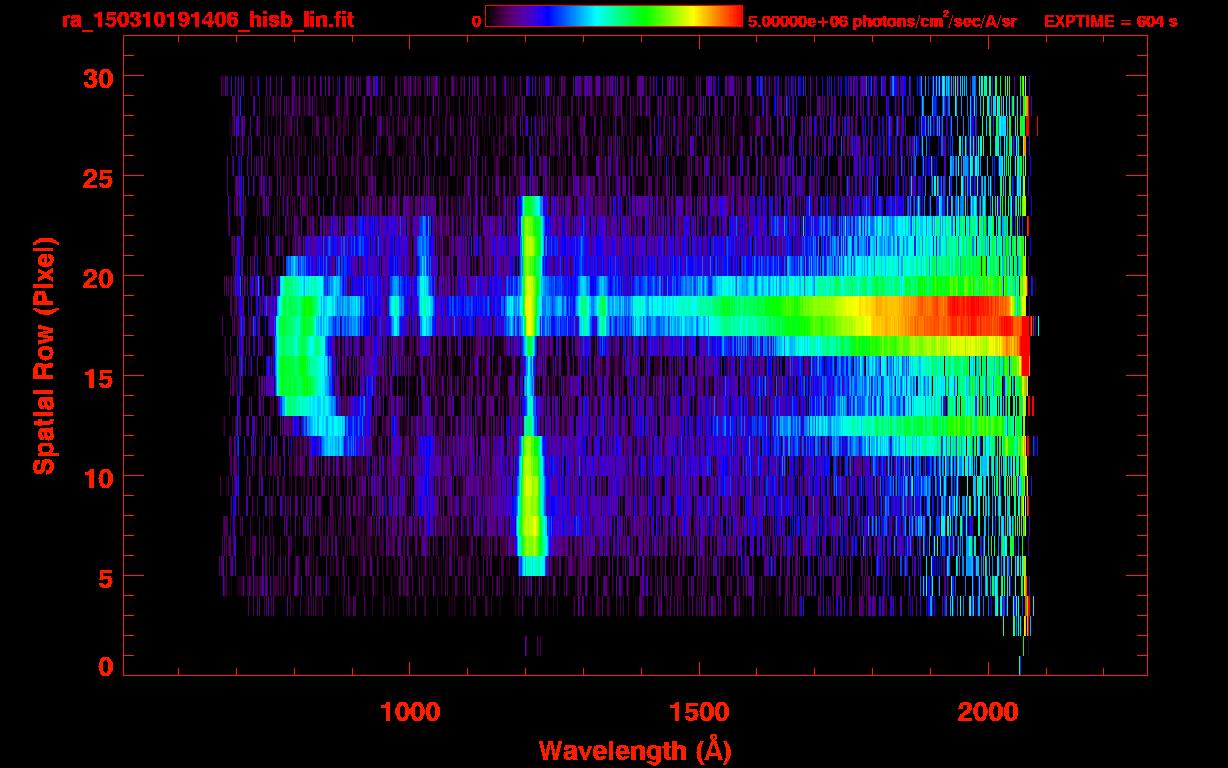Click the rainbow color scale bar

pyautogui.click(x=613, y=16)
